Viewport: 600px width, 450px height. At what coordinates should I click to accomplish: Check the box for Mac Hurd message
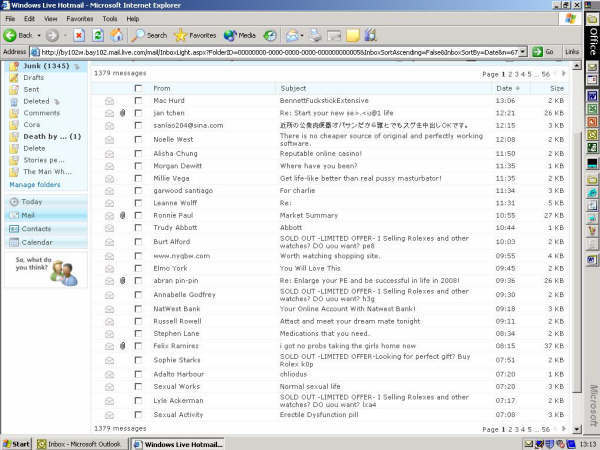[x=139, y=101]
